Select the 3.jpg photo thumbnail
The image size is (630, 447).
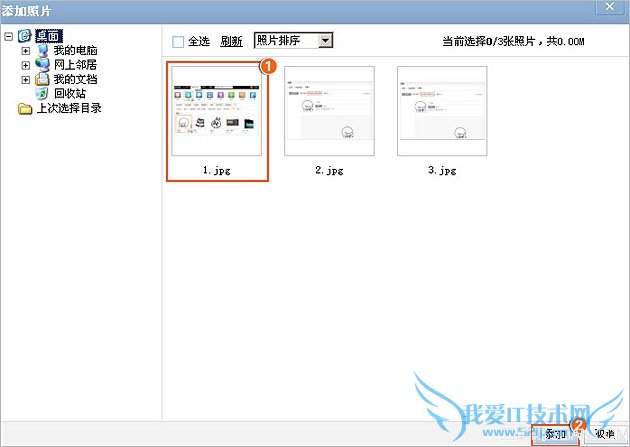(x=442, y=111)
